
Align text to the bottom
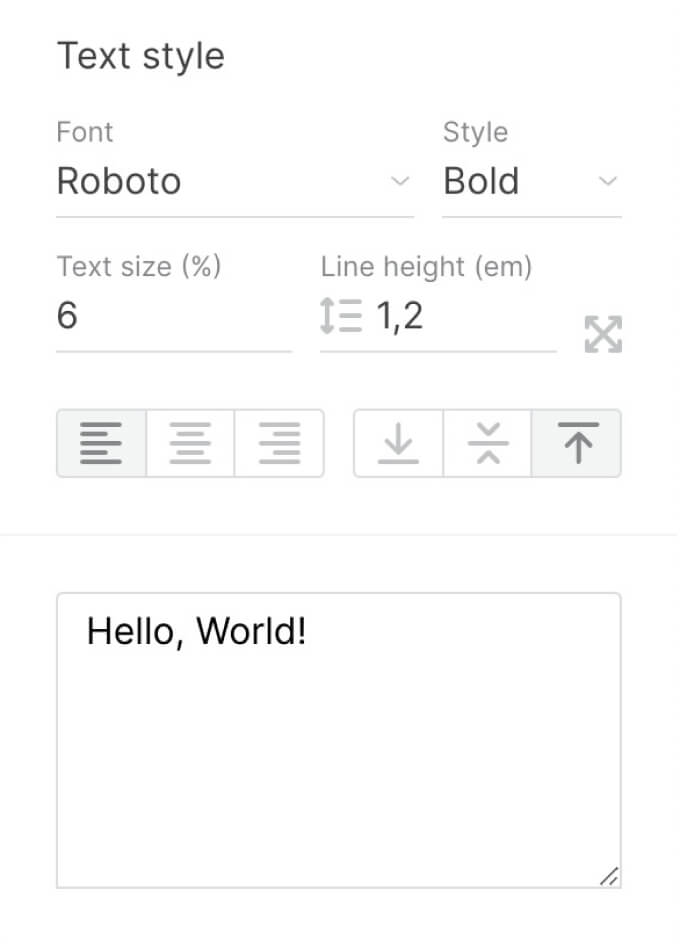tap(398, 443)
